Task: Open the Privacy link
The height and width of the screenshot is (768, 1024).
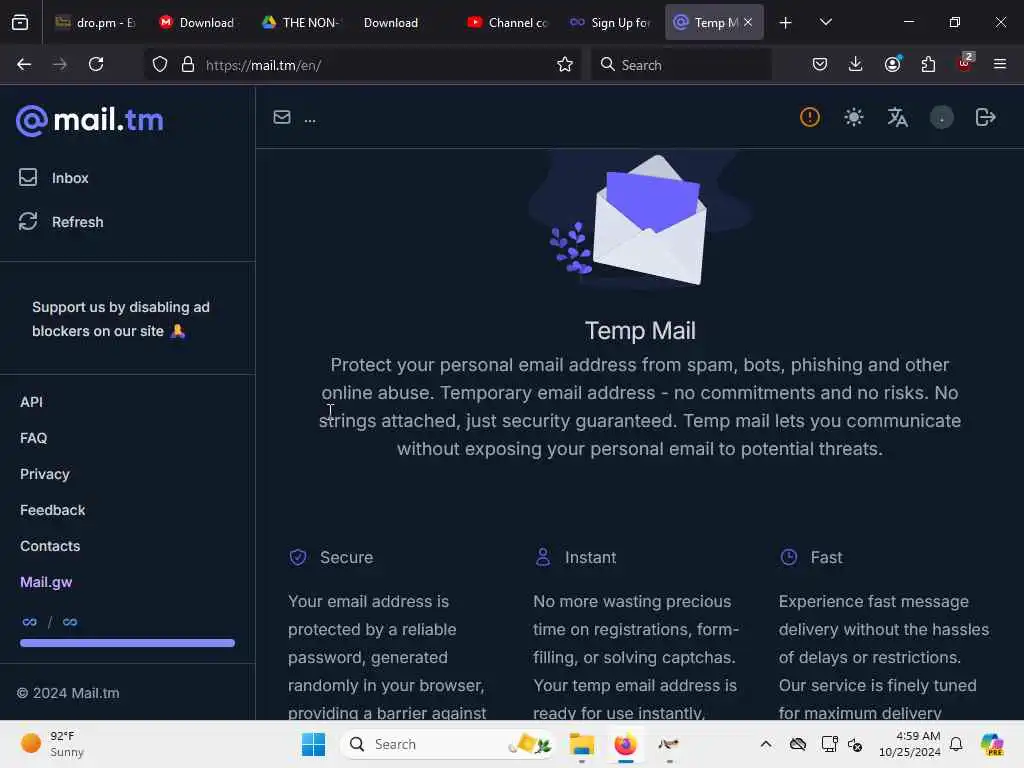Action: pyautogui.click(x=44, y=474)
